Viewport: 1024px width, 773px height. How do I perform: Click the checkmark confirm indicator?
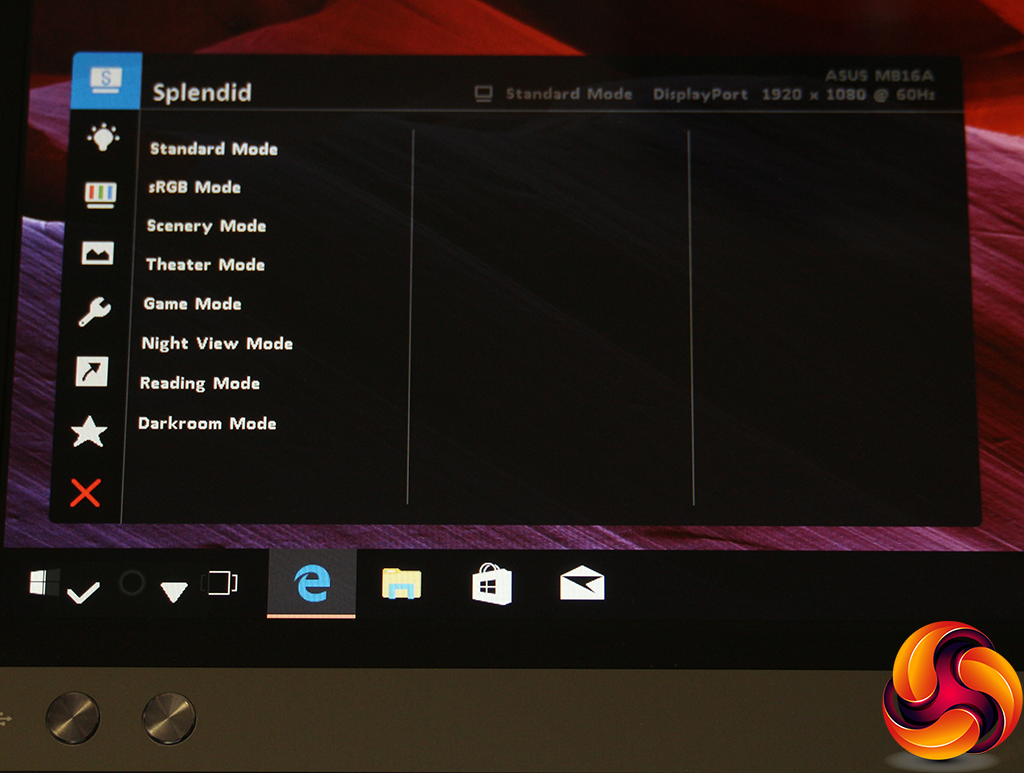(x=84, y=593)
